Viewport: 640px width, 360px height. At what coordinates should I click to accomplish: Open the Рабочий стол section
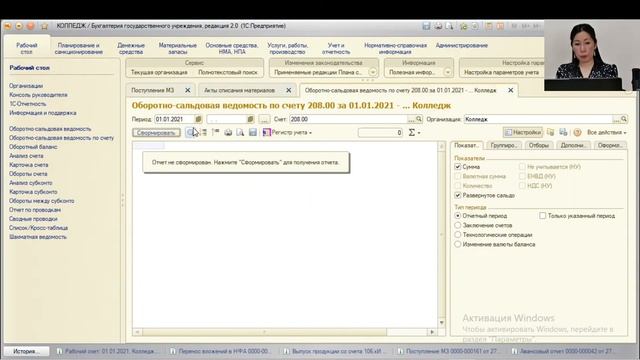pos(27,48)
